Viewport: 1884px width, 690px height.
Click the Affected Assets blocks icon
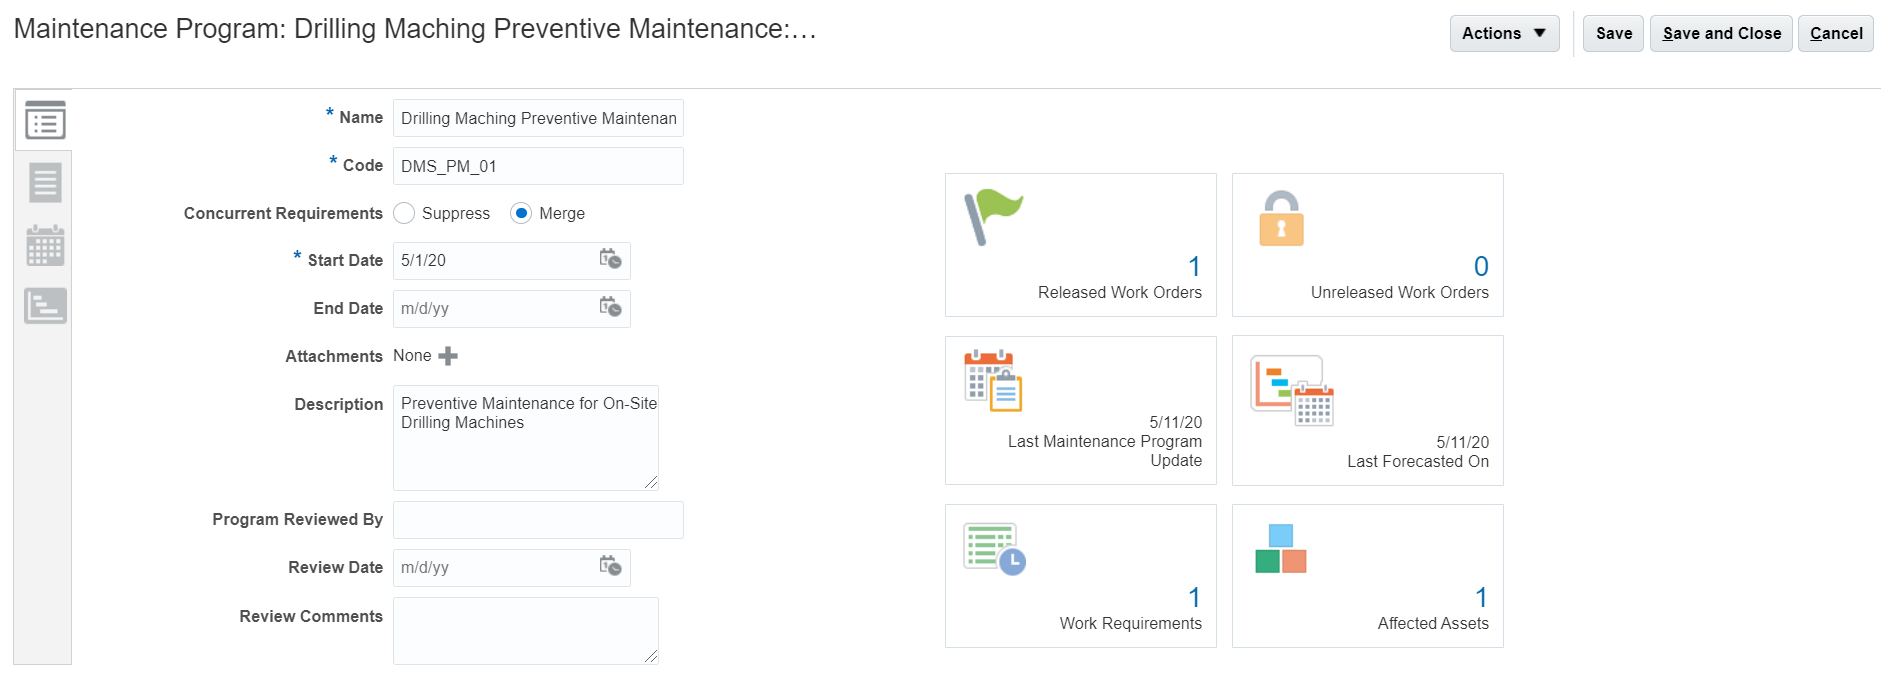(x=1281, y=549)
